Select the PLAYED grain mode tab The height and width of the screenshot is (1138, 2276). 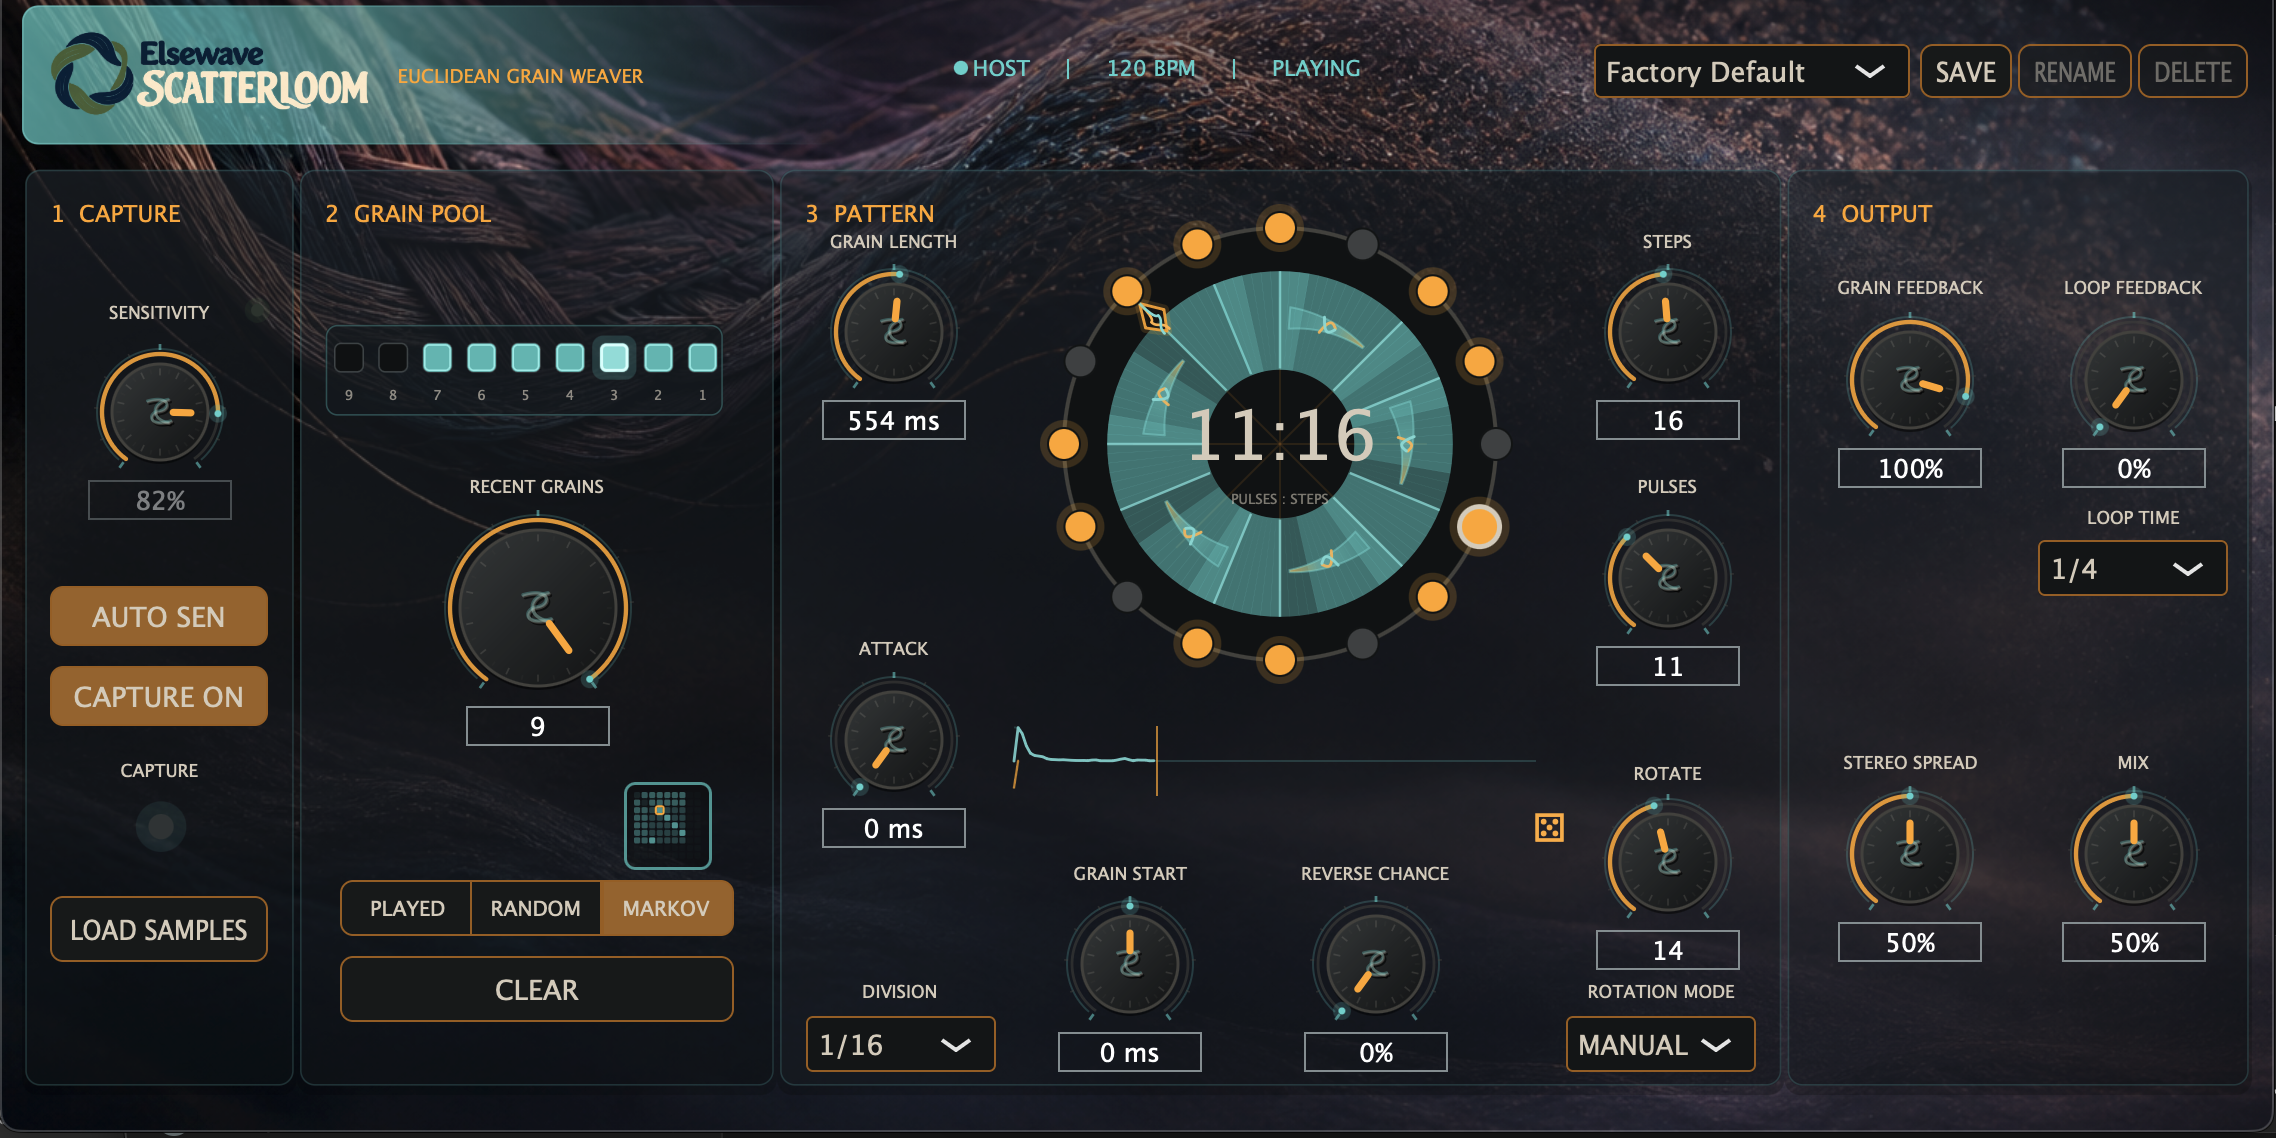[407, 908]
